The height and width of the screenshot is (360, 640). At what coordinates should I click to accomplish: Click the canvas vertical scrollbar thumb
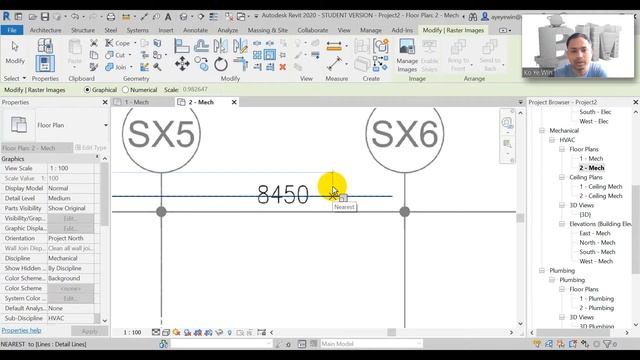[520, 218]
